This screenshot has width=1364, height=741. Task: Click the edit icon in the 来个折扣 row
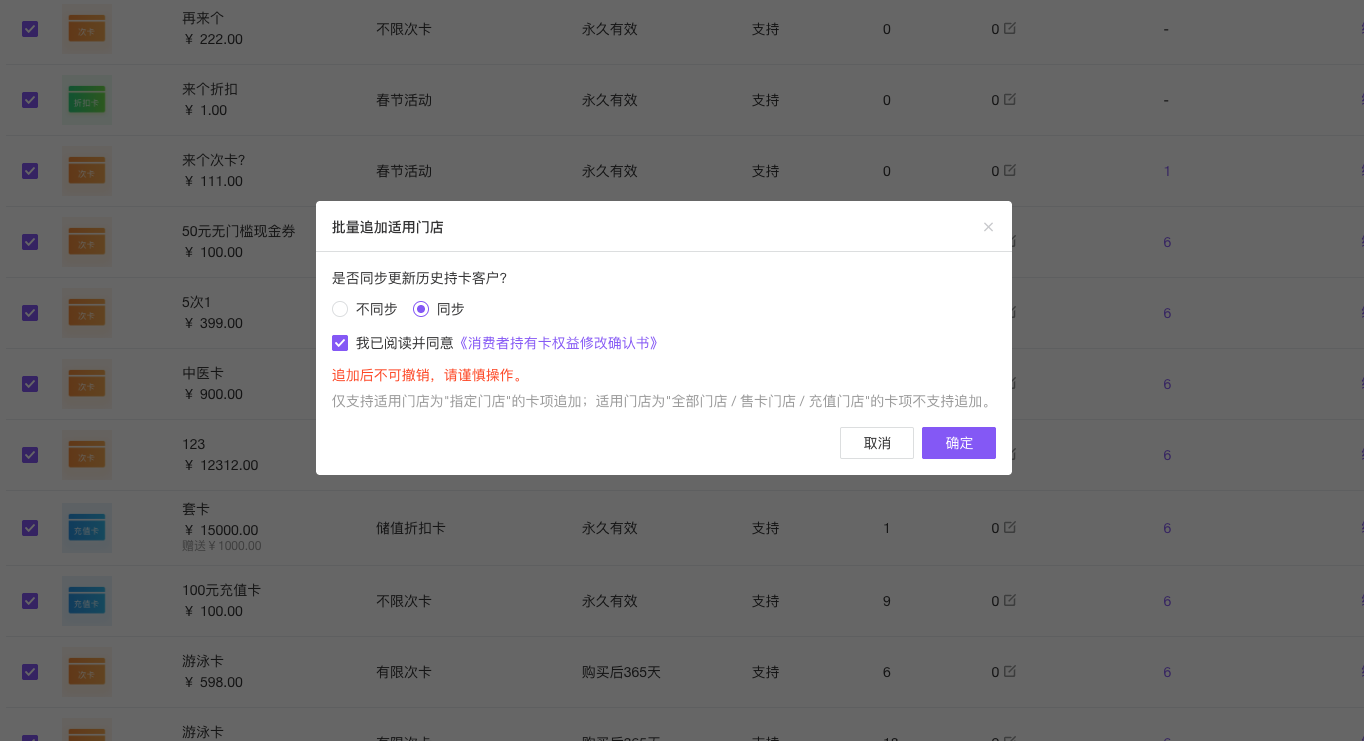[1010, 99]
